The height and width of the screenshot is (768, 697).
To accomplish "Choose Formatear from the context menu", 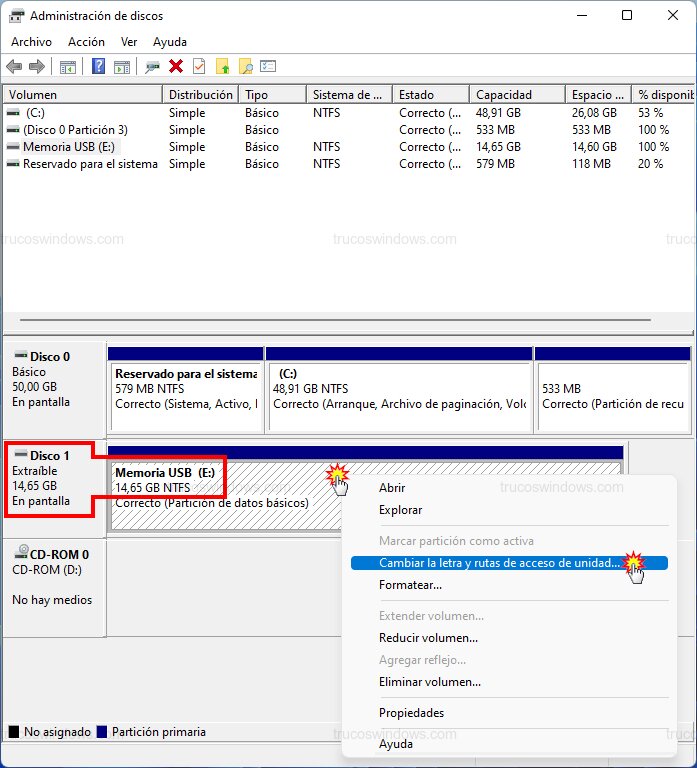I will 410,585.
